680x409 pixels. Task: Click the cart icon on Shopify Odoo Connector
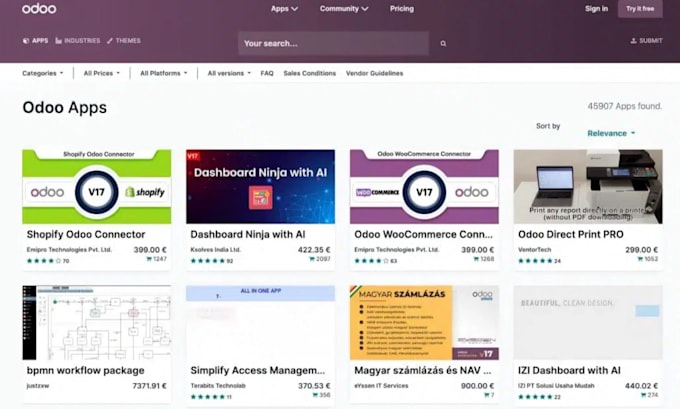pyautogui.click(x=149, y=259)
